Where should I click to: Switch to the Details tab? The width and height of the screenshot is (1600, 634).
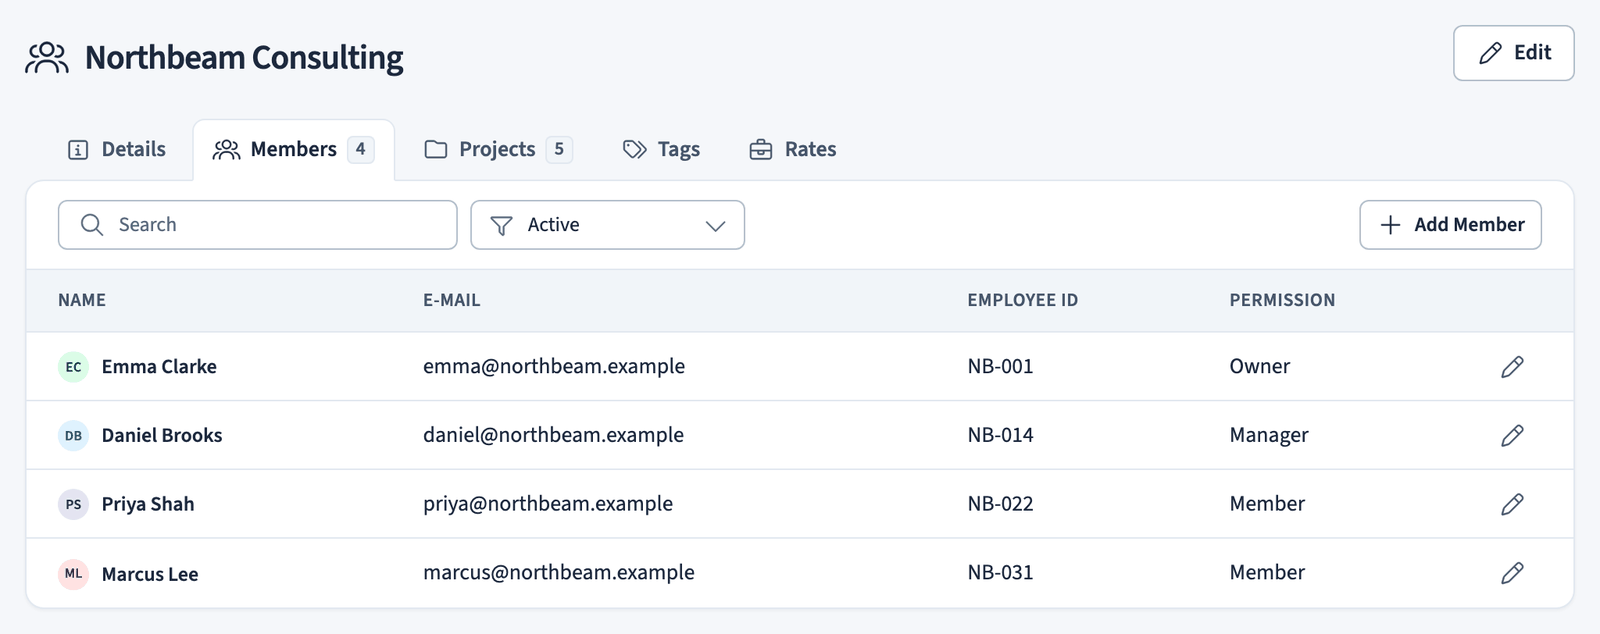(116, 150)
